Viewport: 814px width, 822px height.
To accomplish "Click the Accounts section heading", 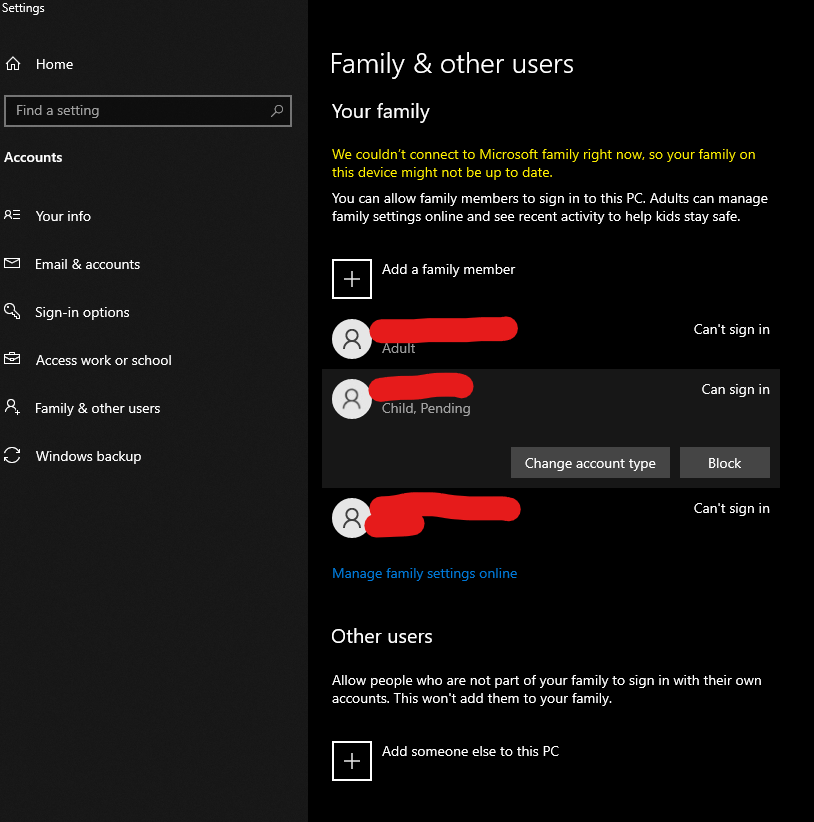I will point(33,157).
